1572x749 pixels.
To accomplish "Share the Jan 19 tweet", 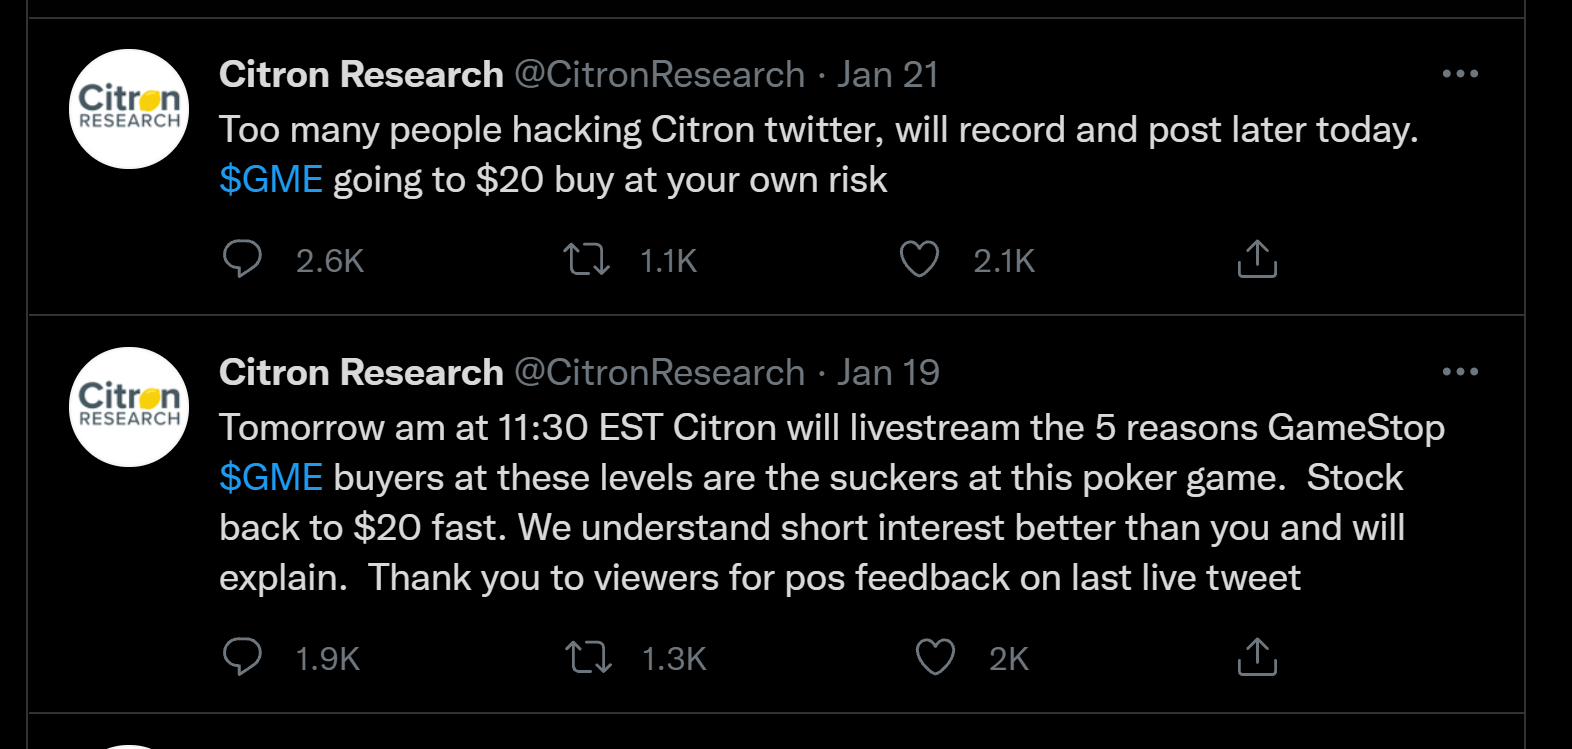I will click(1257, 657).
